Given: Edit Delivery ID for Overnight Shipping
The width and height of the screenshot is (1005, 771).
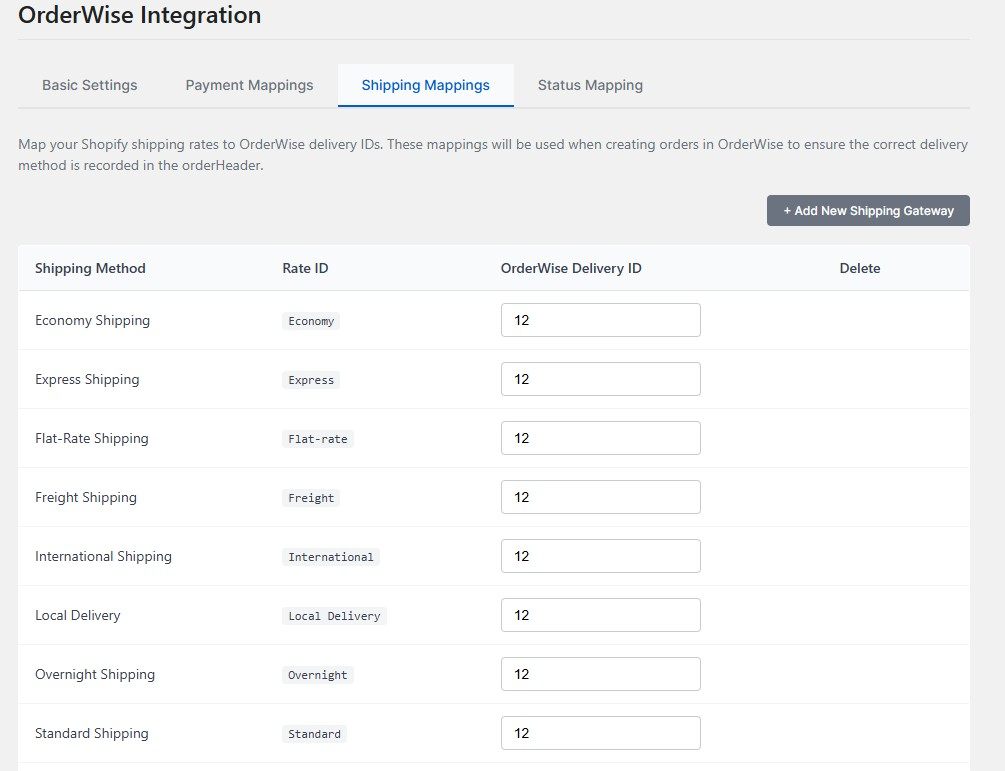Looking at the screenshot, I should point(601,674).
